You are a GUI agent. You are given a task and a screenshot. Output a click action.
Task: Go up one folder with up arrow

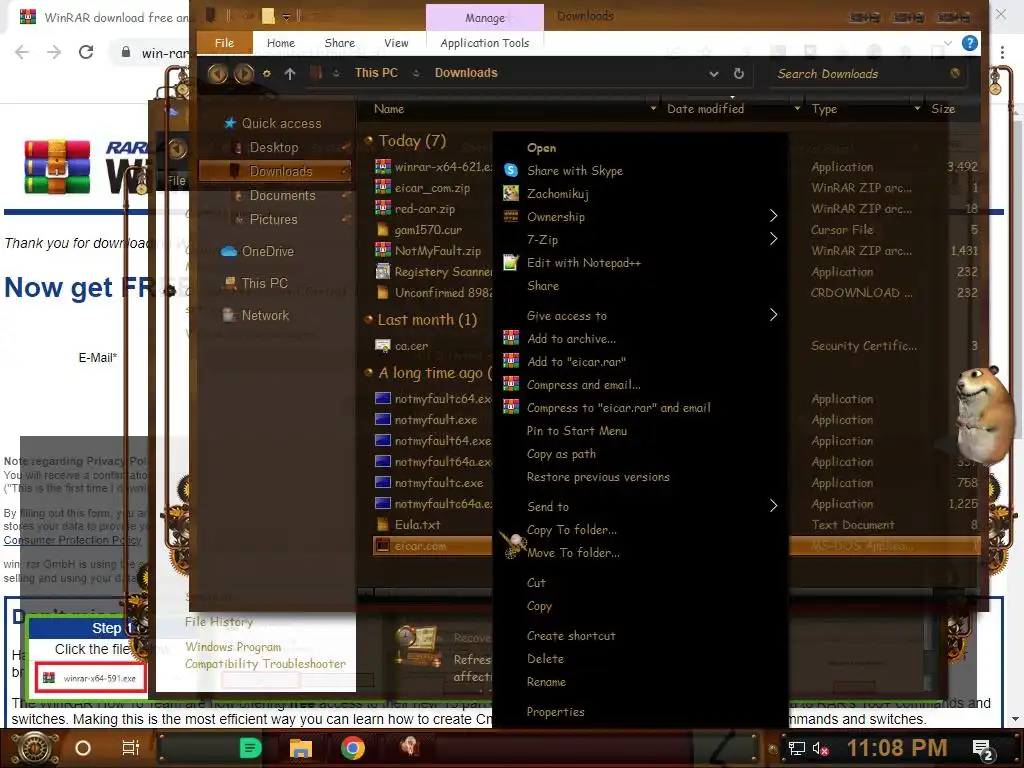pos(290,74)
